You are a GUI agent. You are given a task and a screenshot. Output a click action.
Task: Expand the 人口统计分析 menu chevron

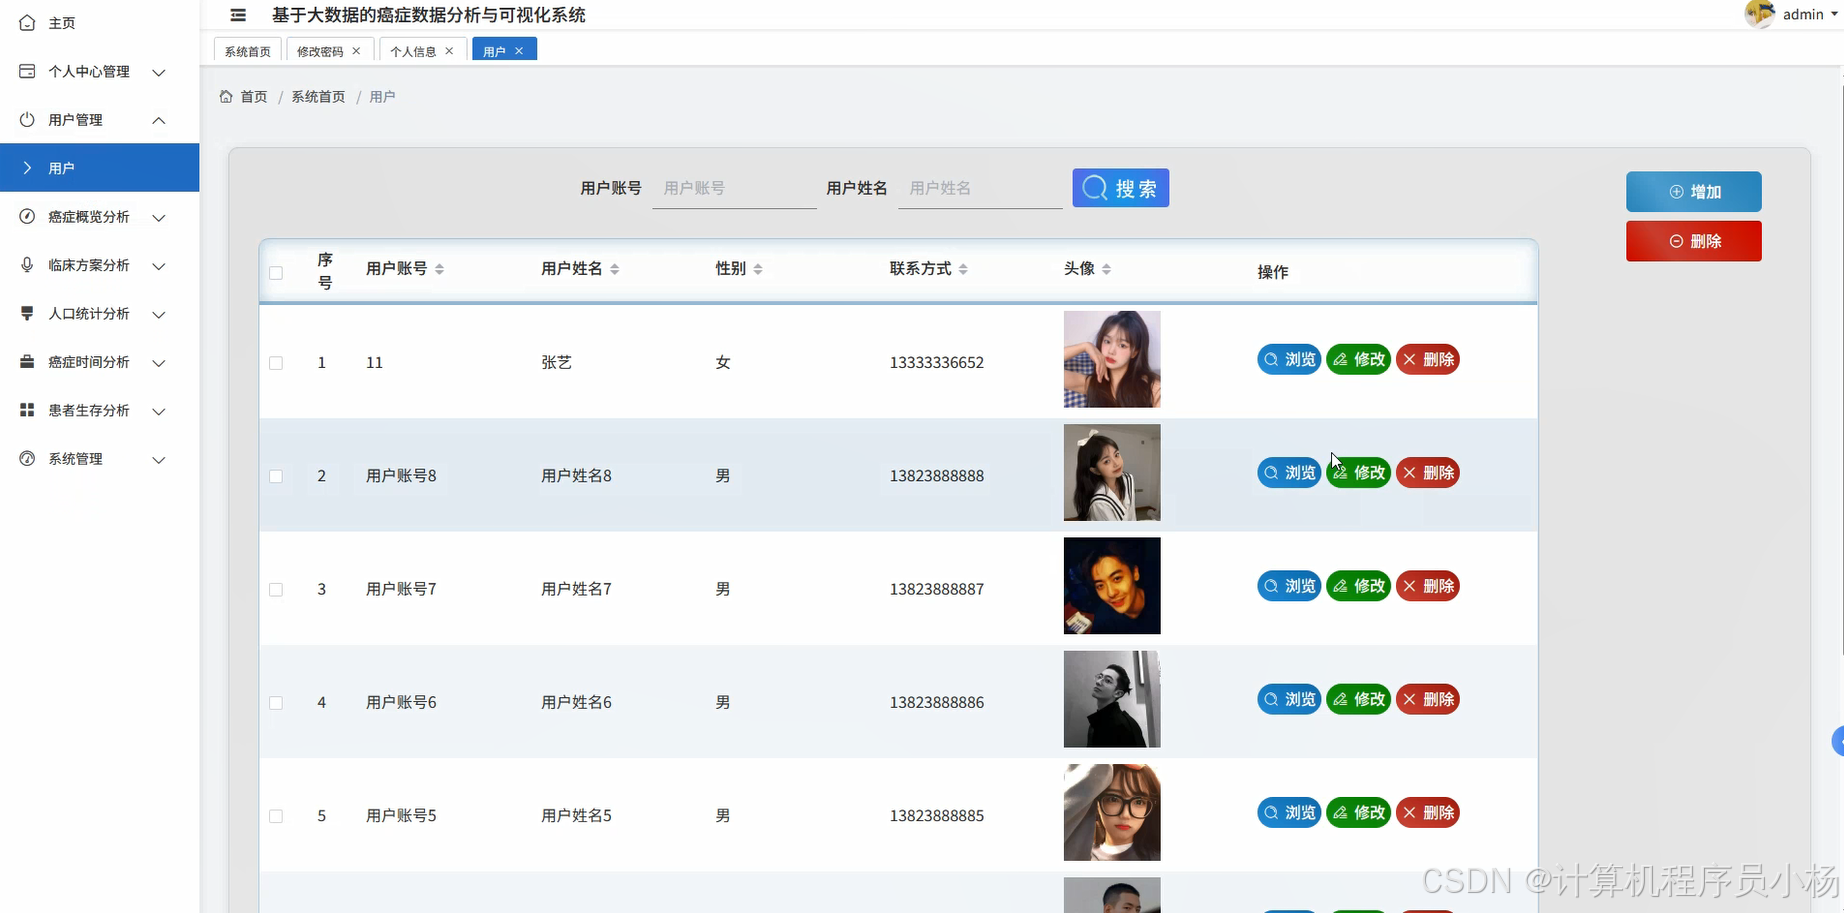(x=159, y=314)
